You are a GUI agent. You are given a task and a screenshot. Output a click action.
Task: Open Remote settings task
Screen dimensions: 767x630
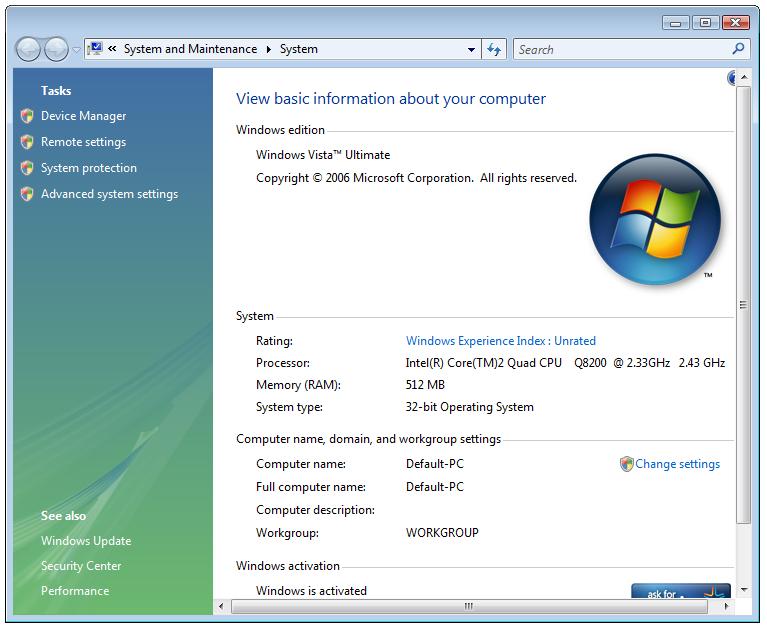pyautogui.click(x=83, y=142)
